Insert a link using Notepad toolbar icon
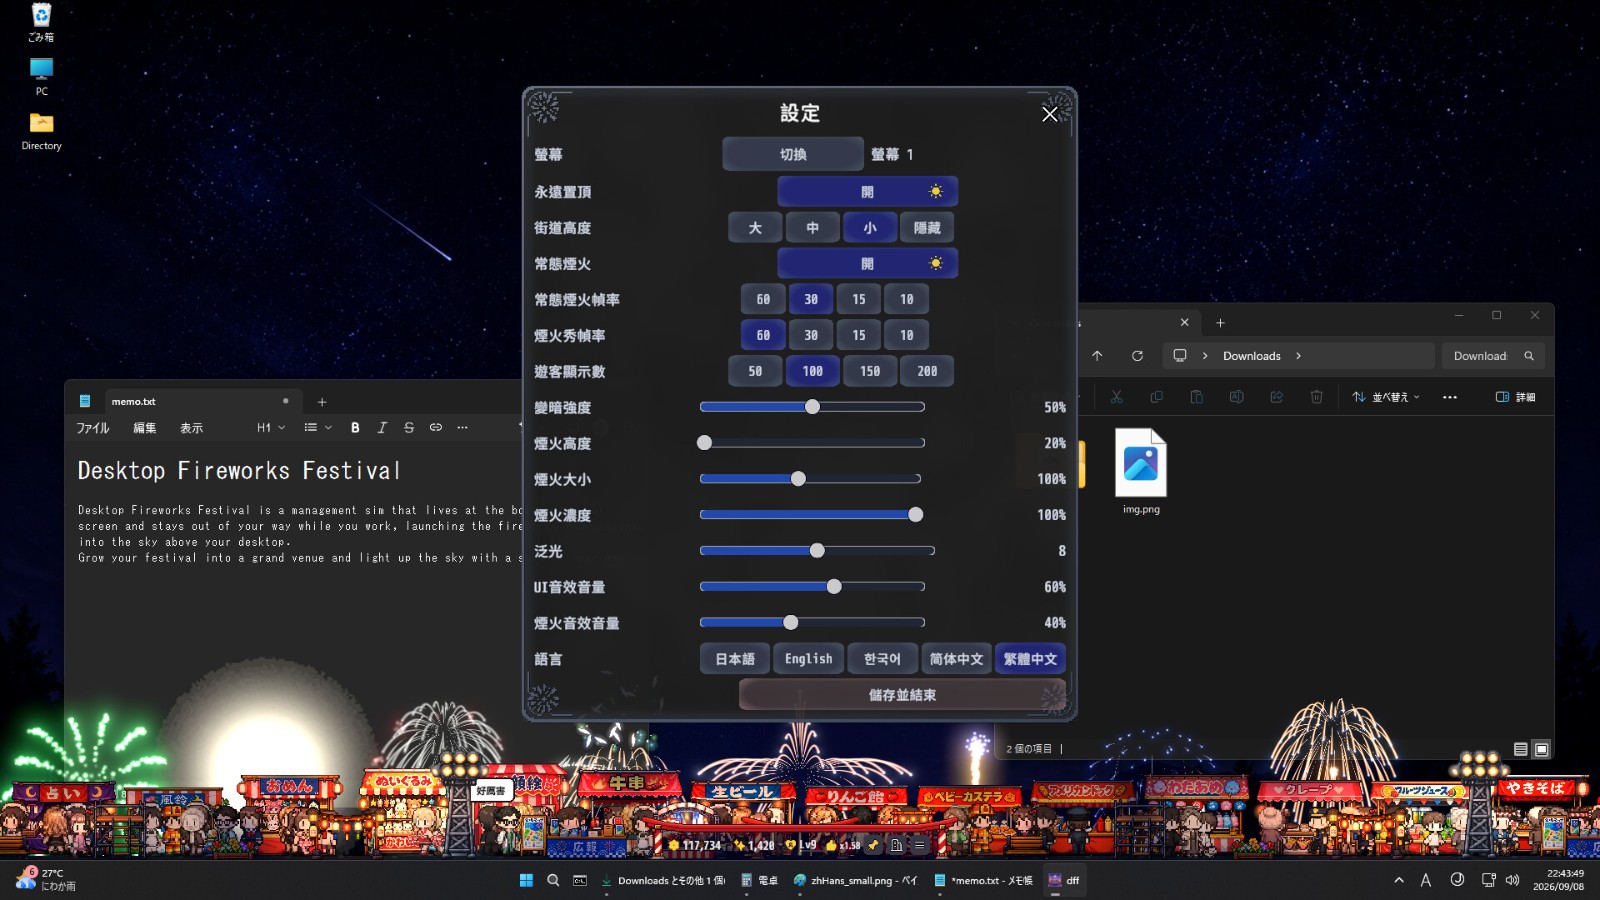The width and height of the screenshot is (1600, 900). click(x=436, y=427)
